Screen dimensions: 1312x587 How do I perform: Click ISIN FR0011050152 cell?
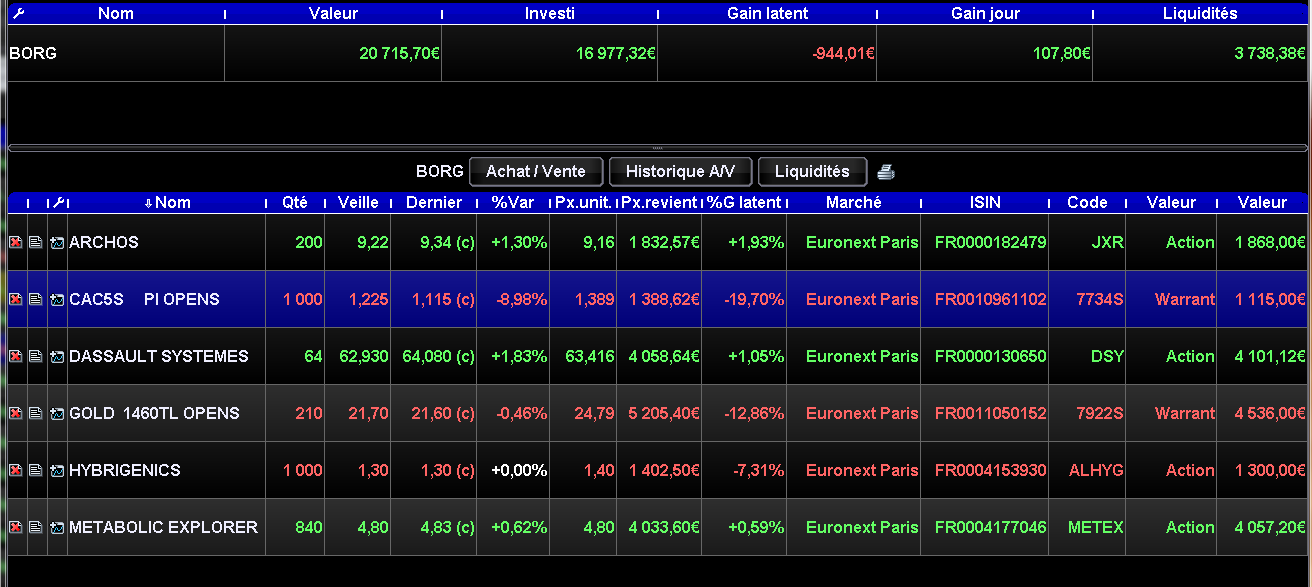(x=990, y=414)
